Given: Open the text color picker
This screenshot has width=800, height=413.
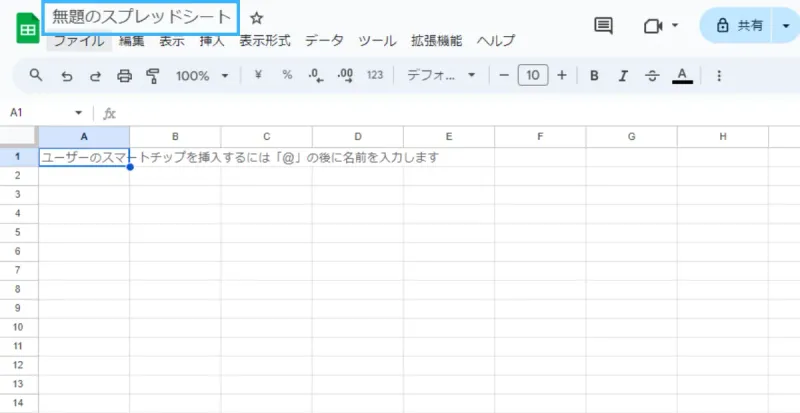Looking at the screenshot, I should 682,76.
